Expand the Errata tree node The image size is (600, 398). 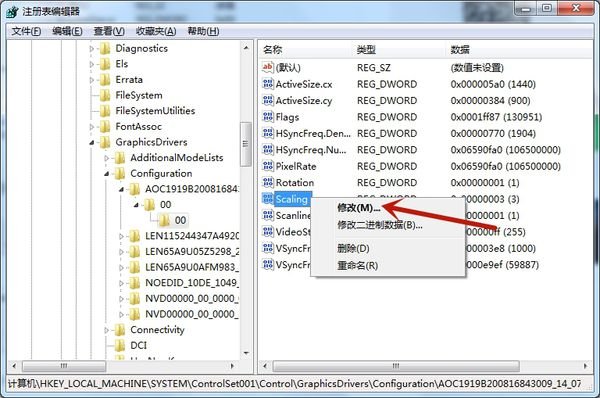tap(91, 80)
